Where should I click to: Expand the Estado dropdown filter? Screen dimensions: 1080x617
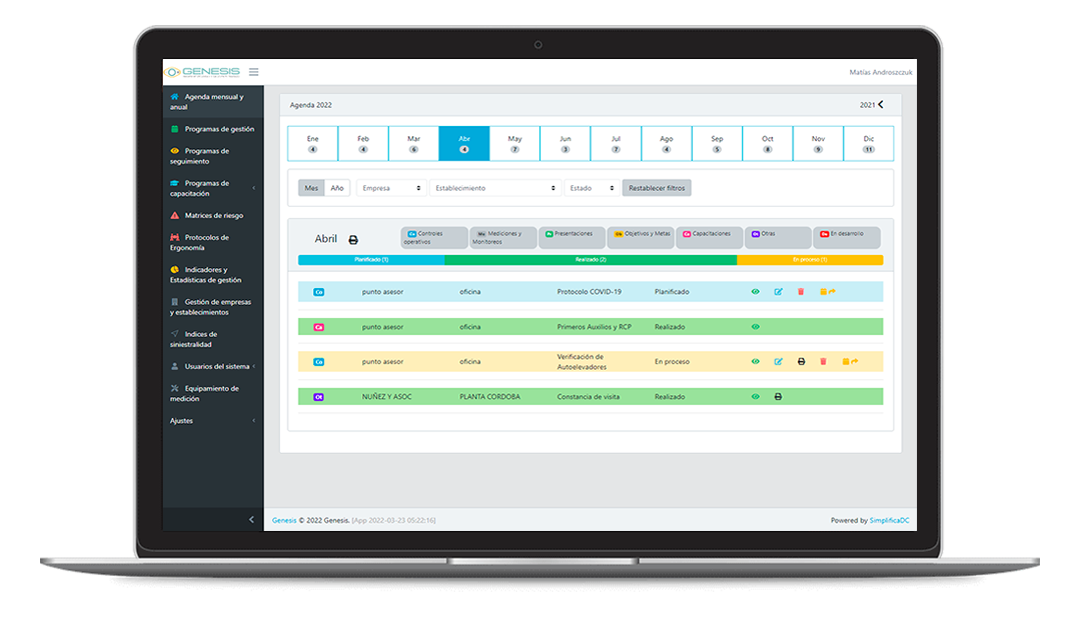click(x=592, y=188)
